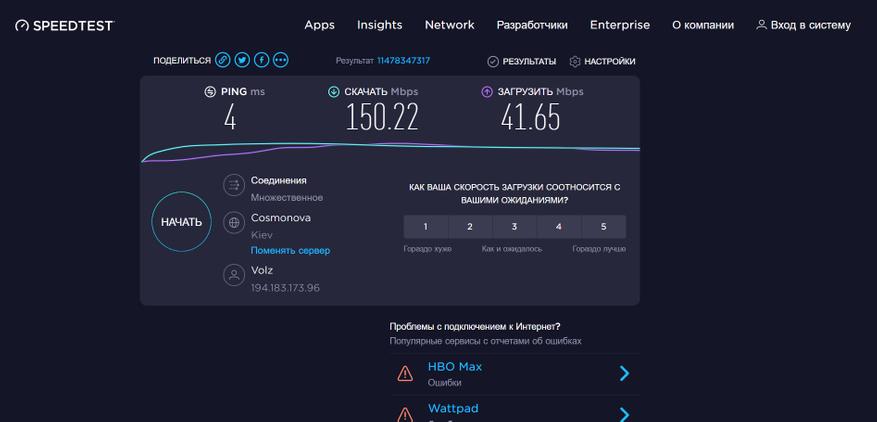Click the user icon beside Вход в систему
This screenshot has height=422, width=877.
761,25
